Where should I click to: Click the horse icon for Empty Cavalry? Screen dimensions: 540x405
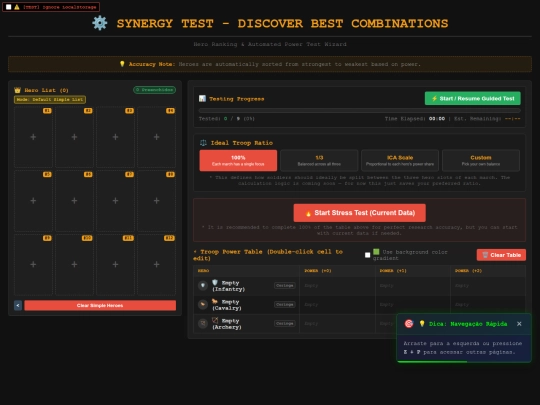215,301
